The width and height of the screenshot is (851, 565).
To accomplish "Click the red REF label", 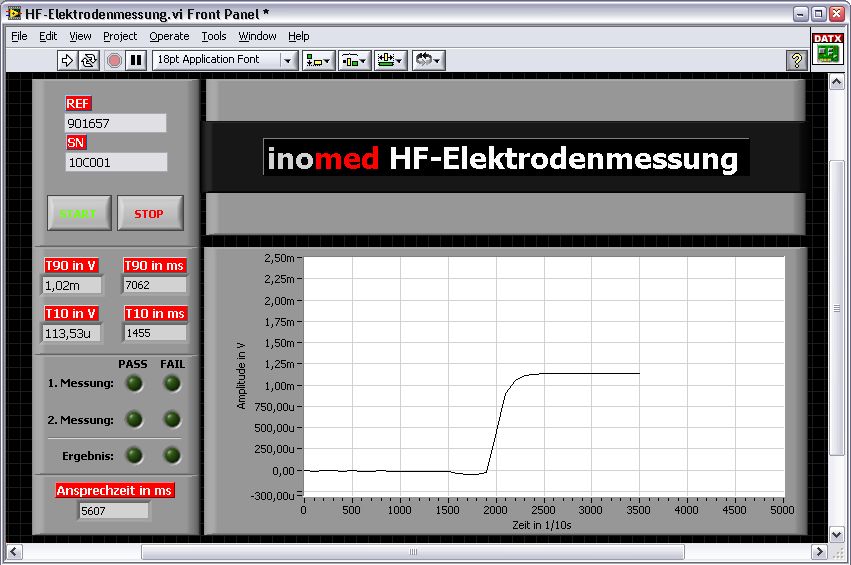I will point(78,104).
